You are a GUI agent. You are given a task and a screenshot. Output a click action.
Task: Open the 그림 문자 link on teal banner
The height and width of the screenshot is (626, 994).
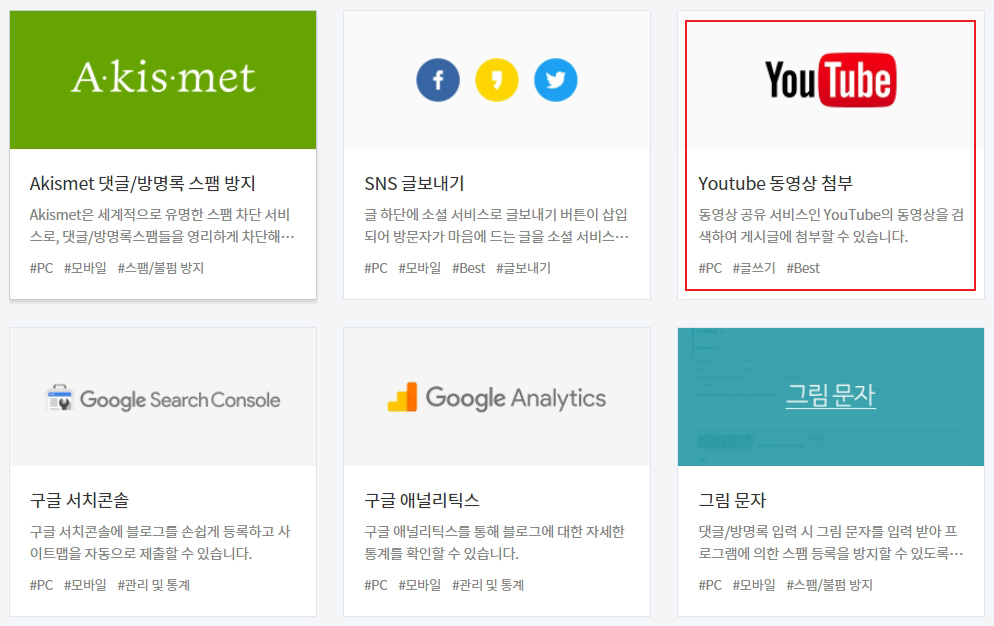830,395
